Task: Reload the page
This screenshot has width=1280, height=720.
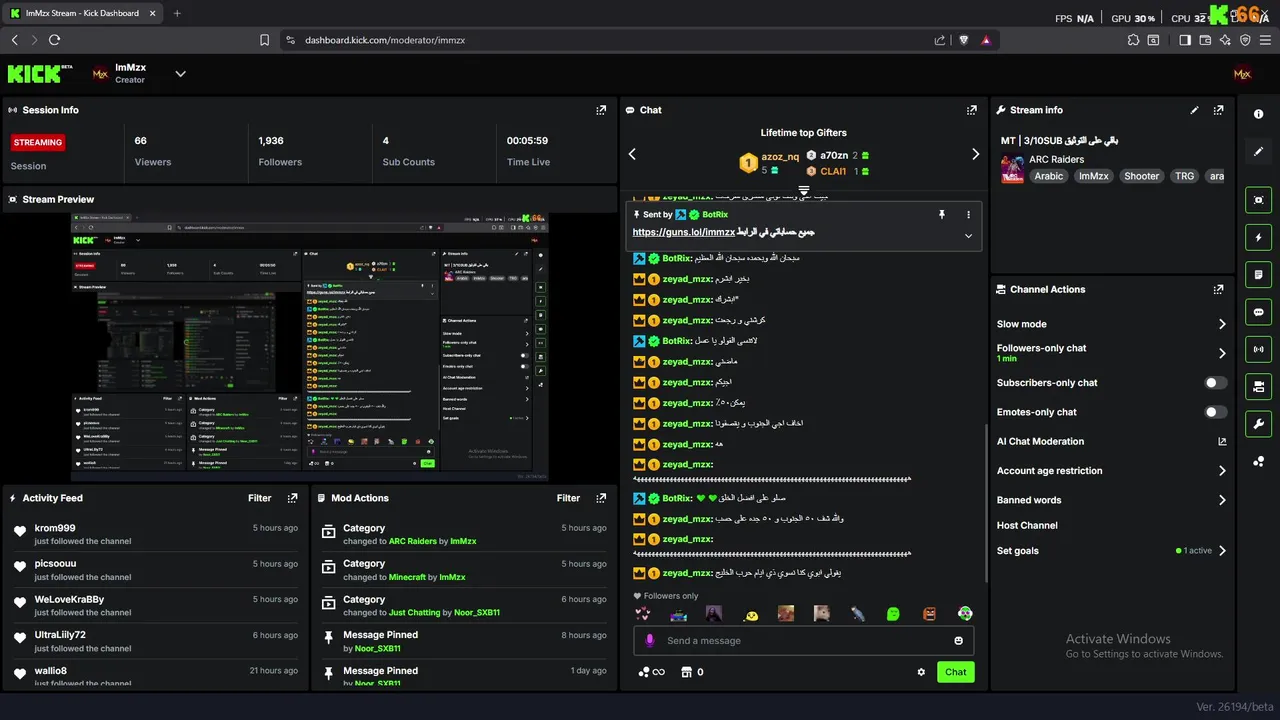Action: 54,40
